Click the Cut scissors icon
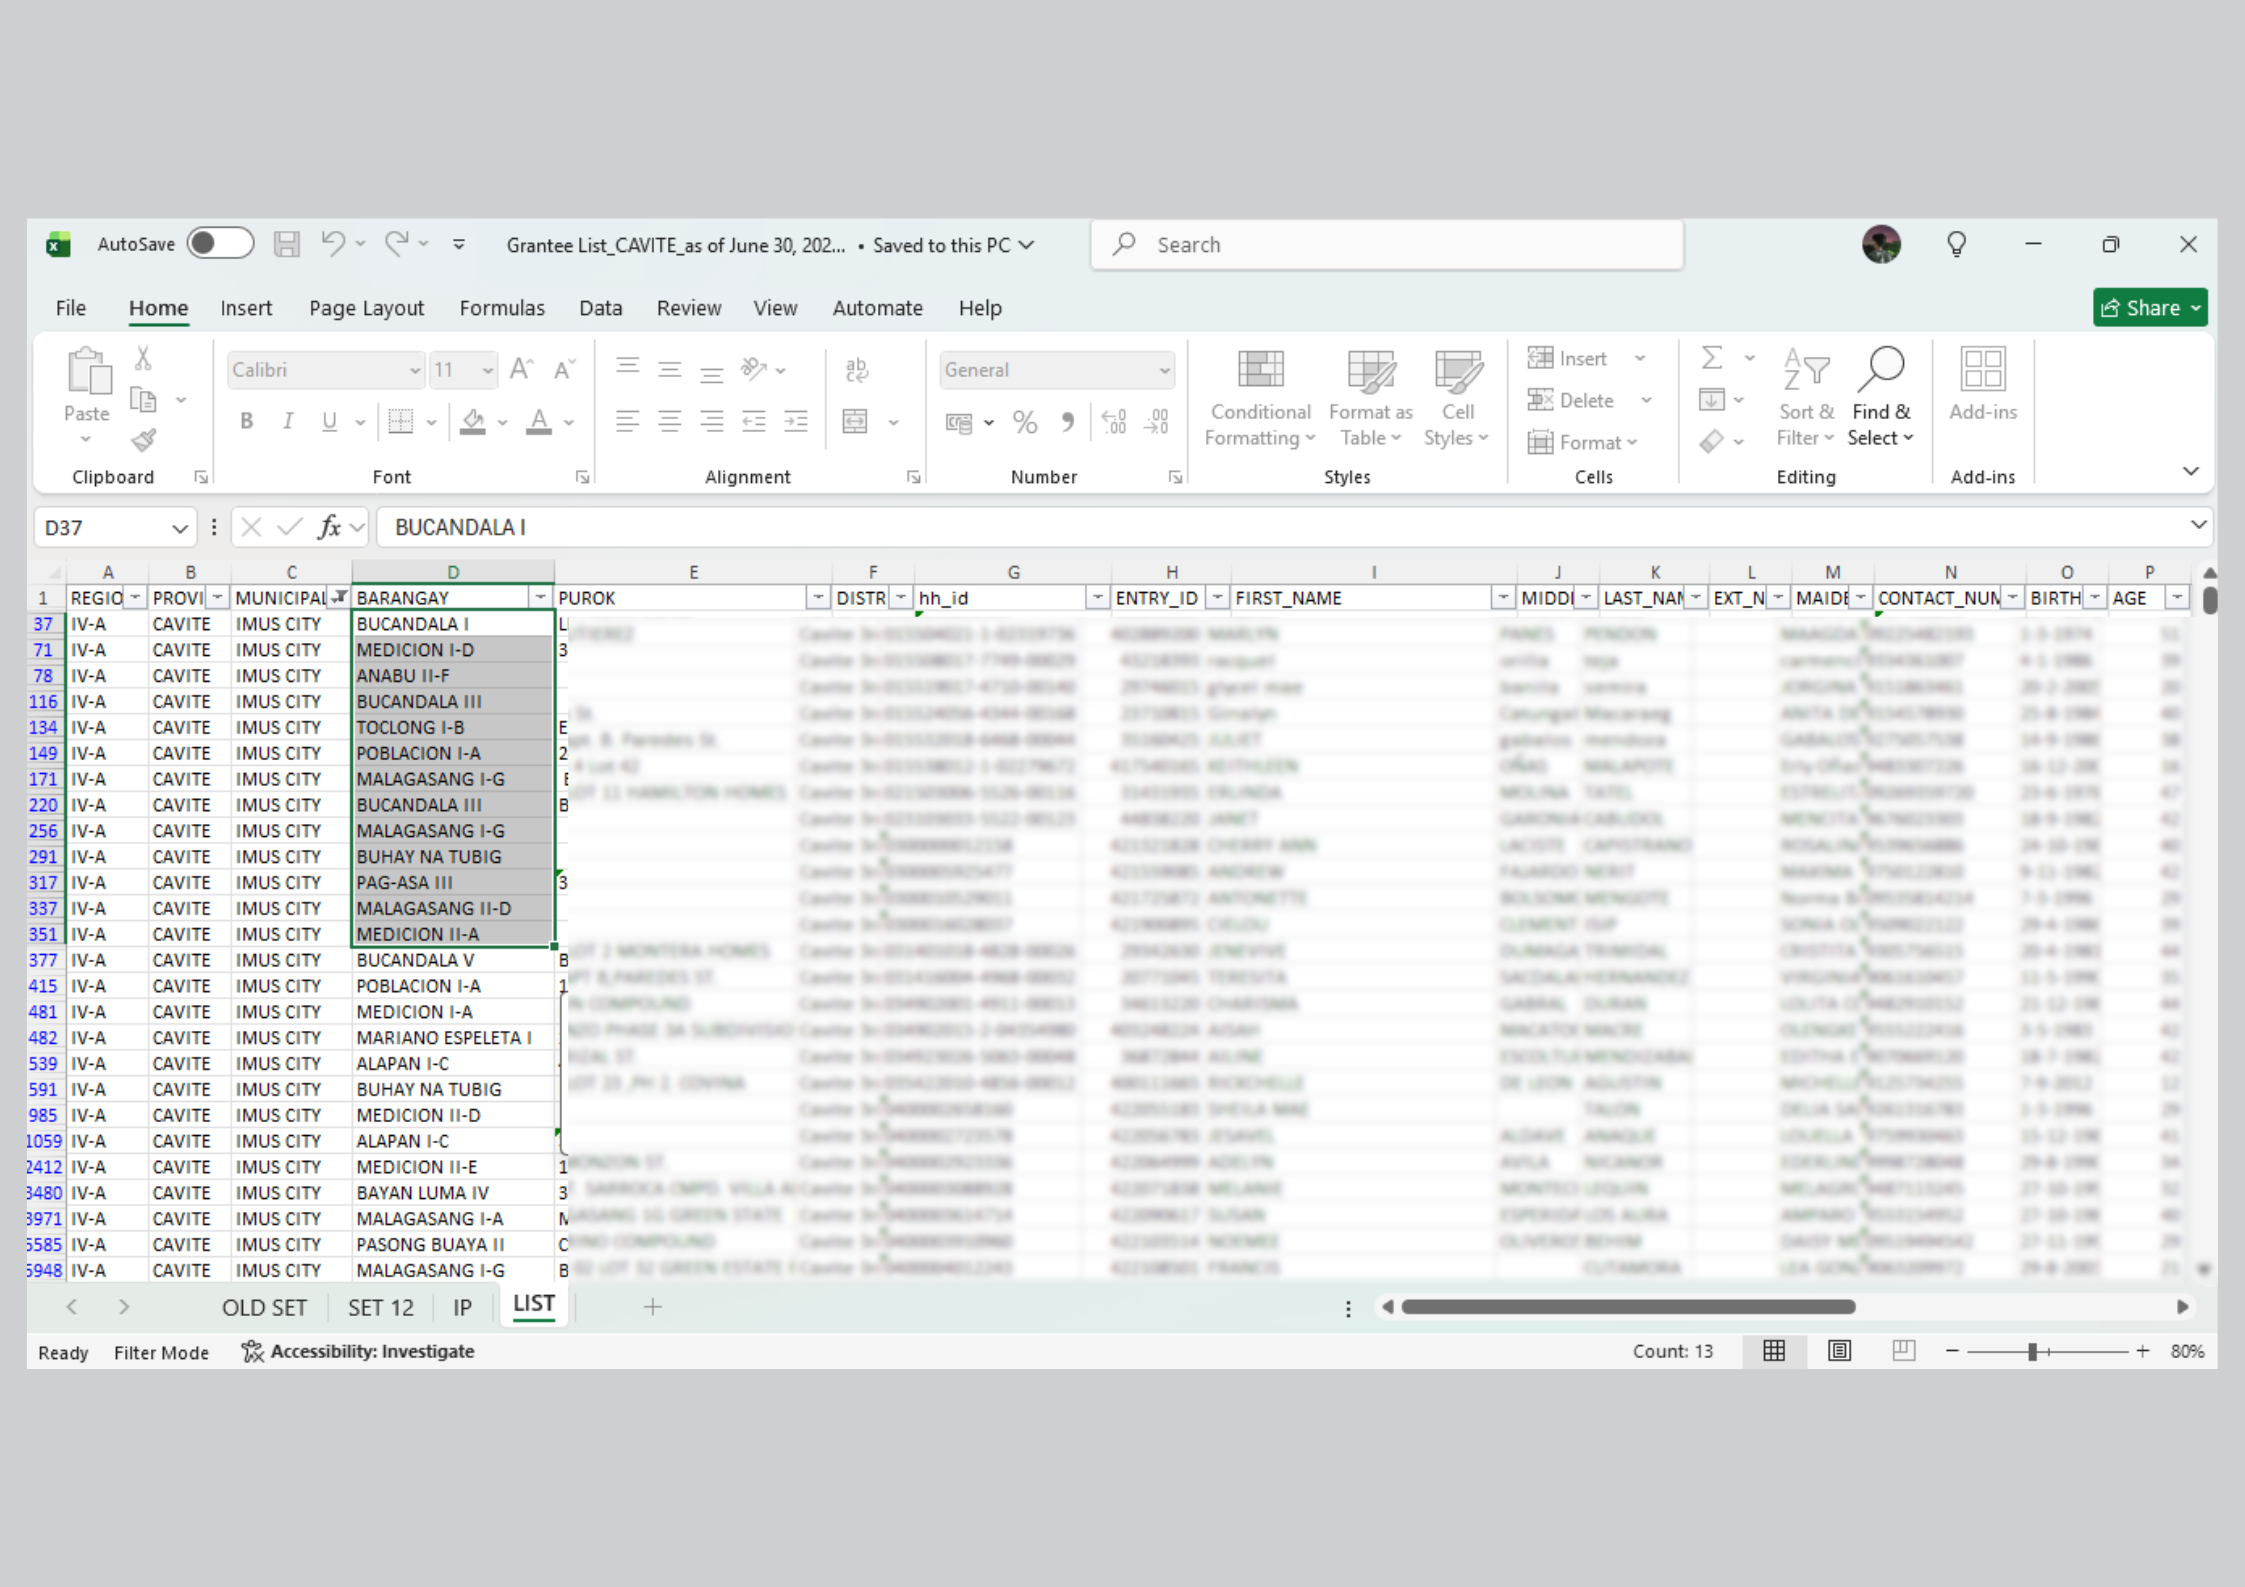2245x1587 pixels. tap(143, 358)
